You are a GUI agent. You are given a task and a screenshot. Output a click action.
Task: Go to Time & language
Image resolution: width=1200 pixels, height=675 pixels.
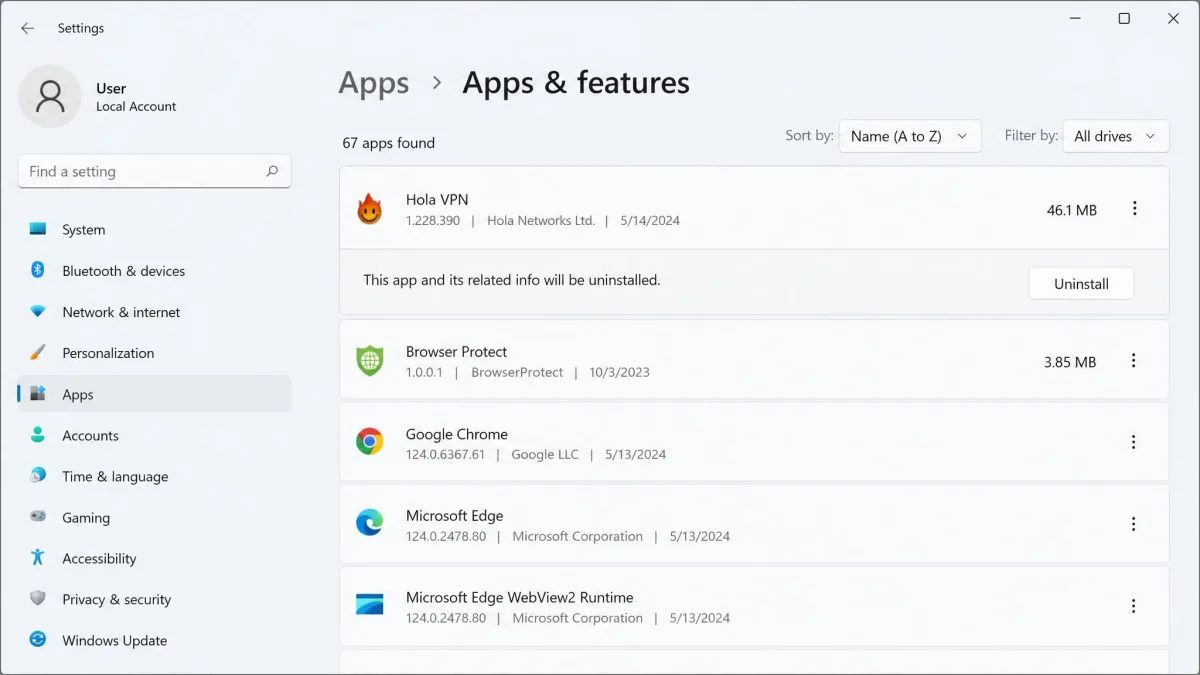pos(155,475)
